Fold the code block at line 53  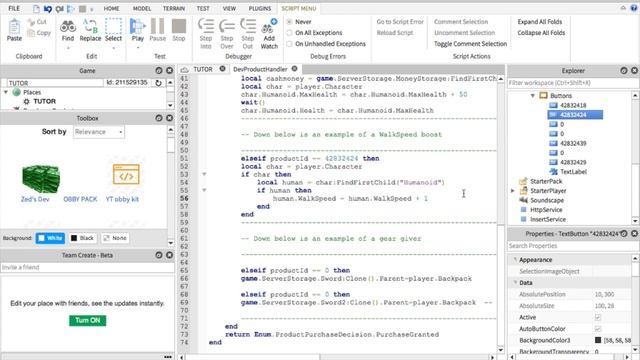pyautogui.click(x=204, y=174)
